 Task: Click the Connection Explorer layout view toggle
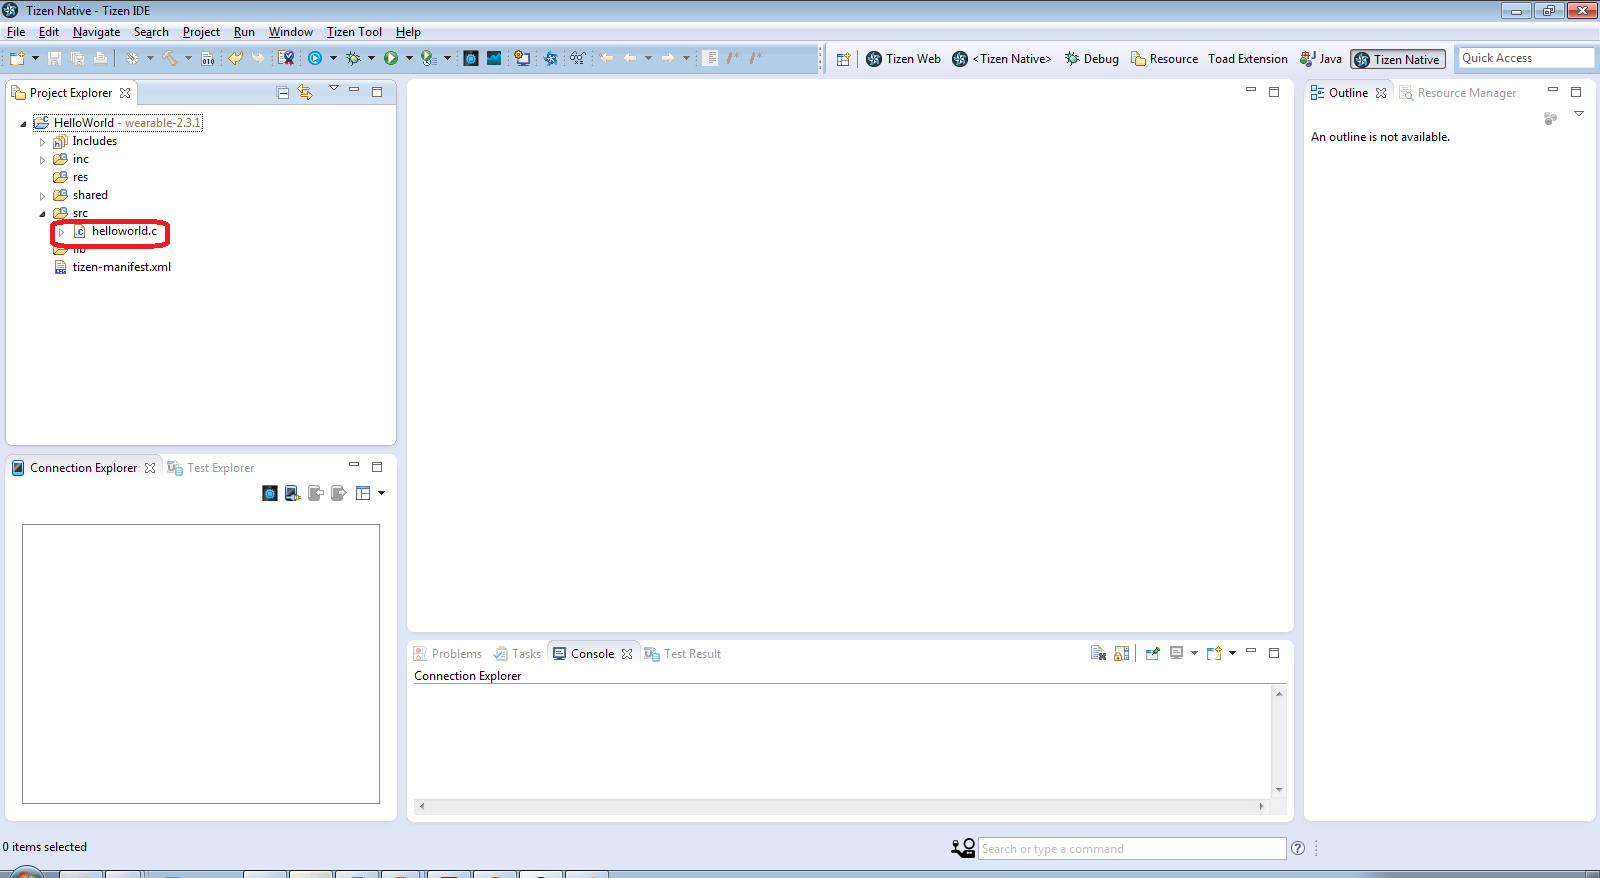point(363,493)
